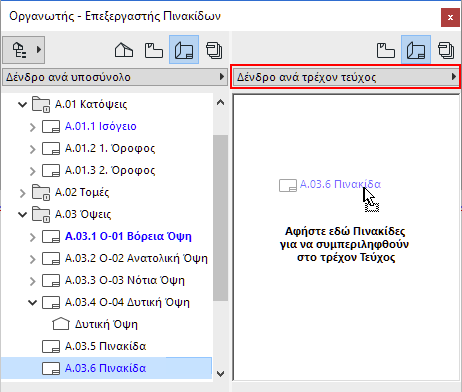Switch left panel to View Map icon
The image size is (462, 392).
point(154,50)
